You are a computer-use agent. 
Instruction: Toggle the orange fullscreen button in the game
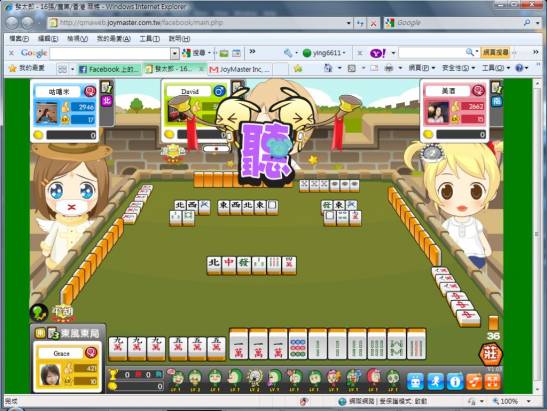[x=492, y=381]
